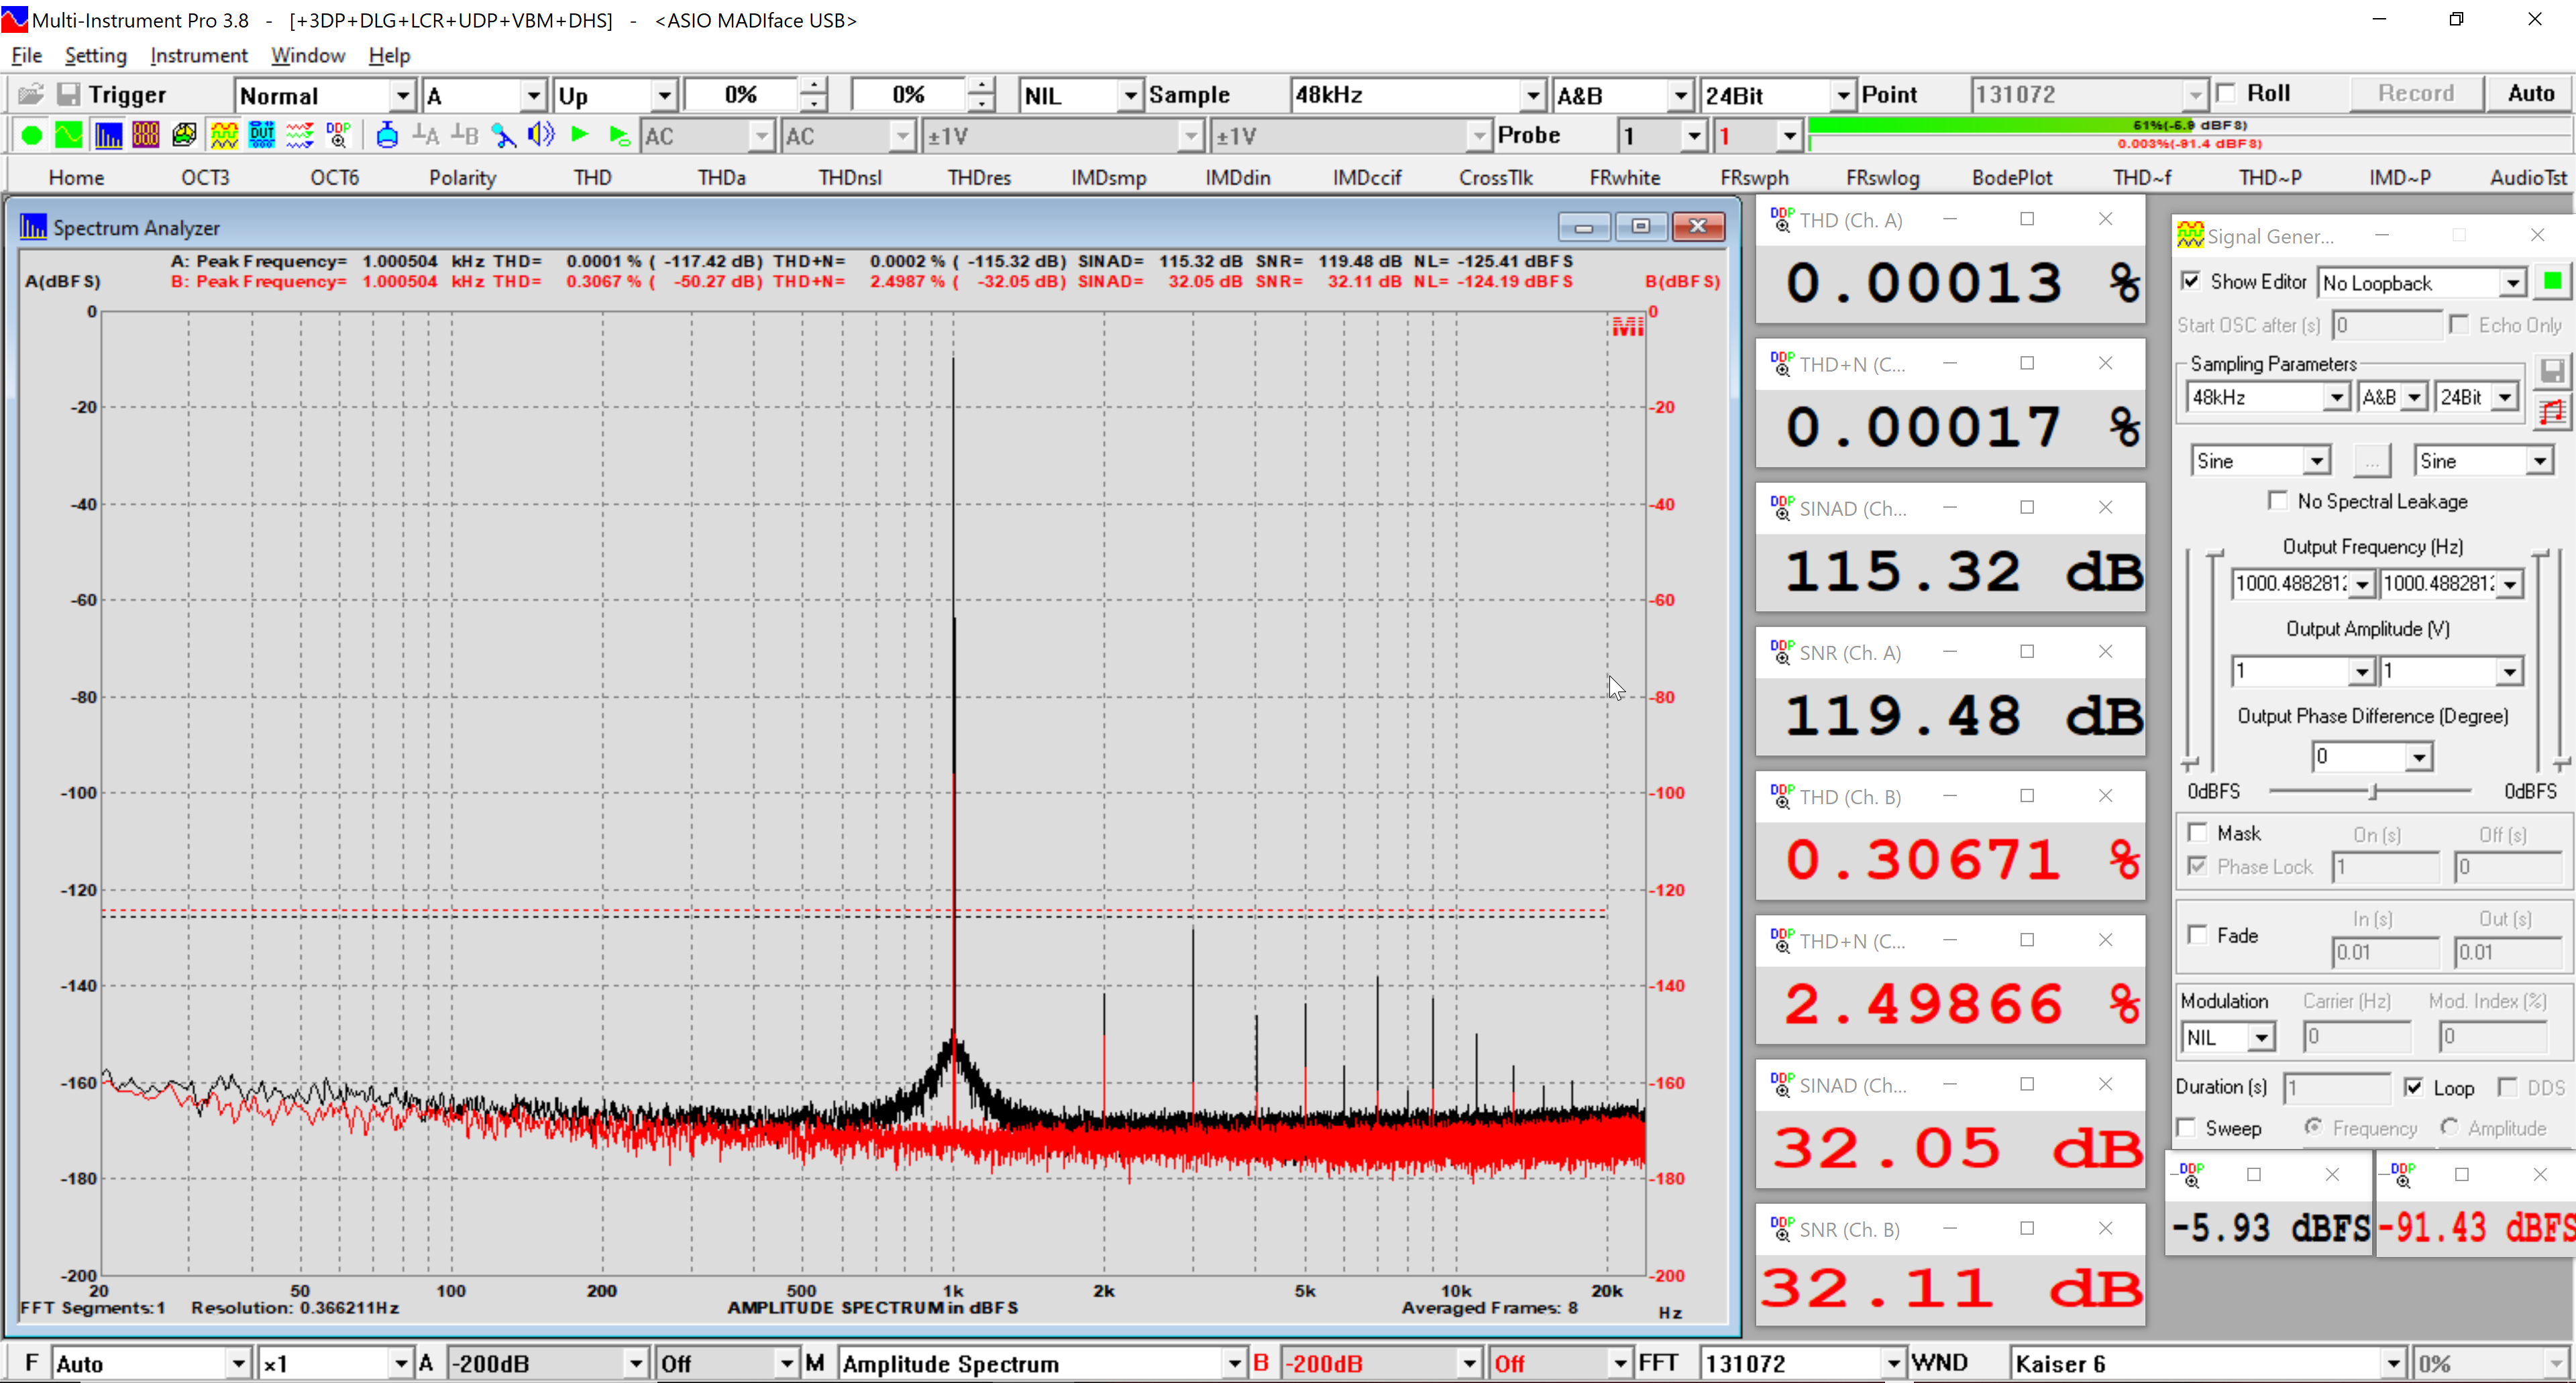The height and width of the screenshot is (1383, 2576).
Task: Open the Oscilloscope sine-wave icon
Action: coord(69,135)
